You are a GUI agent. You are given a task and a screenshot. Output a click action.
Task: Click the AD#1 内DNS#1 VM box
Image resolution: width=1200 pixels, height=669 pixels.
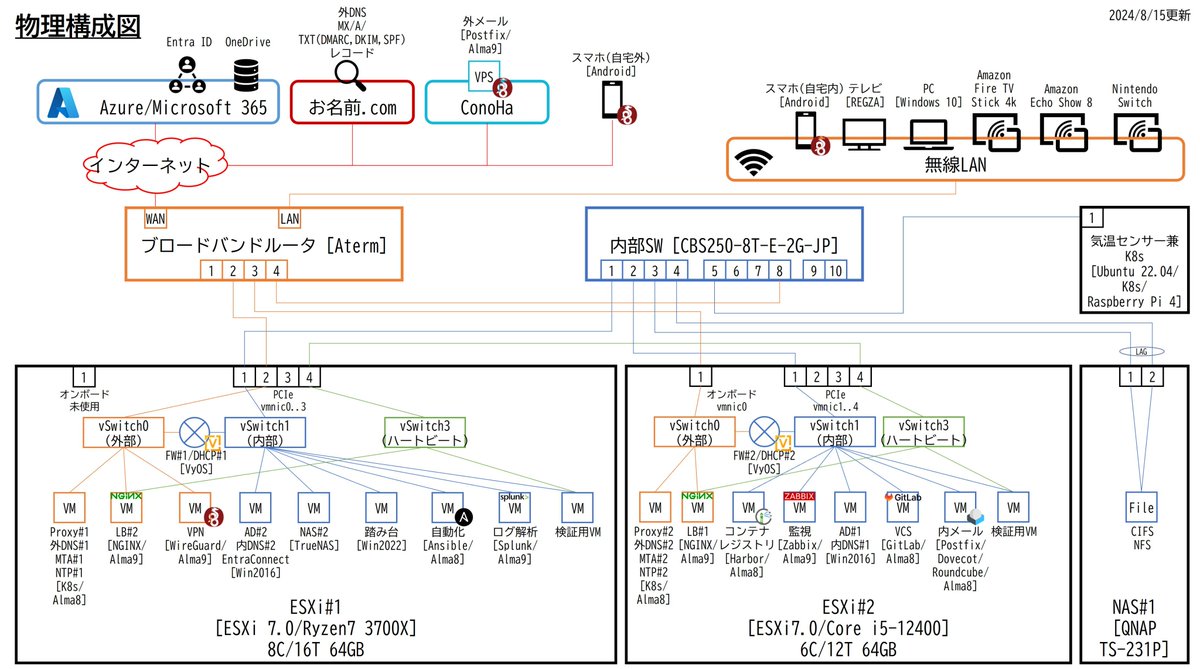click(852, 508)
